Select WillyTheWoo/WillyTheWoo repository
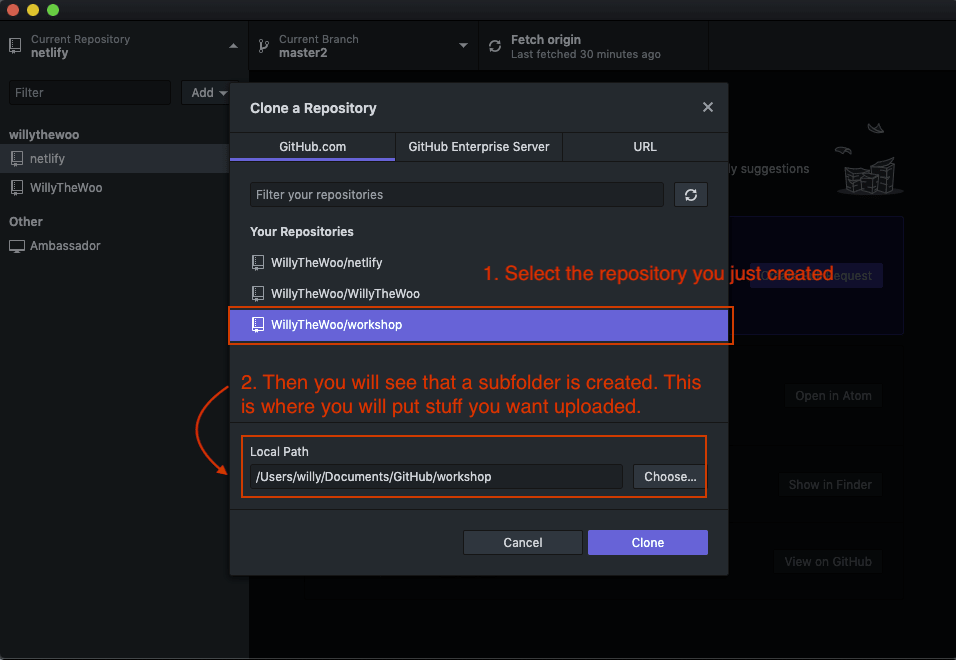This screenshot has width=956, height=660. (479, 294)
